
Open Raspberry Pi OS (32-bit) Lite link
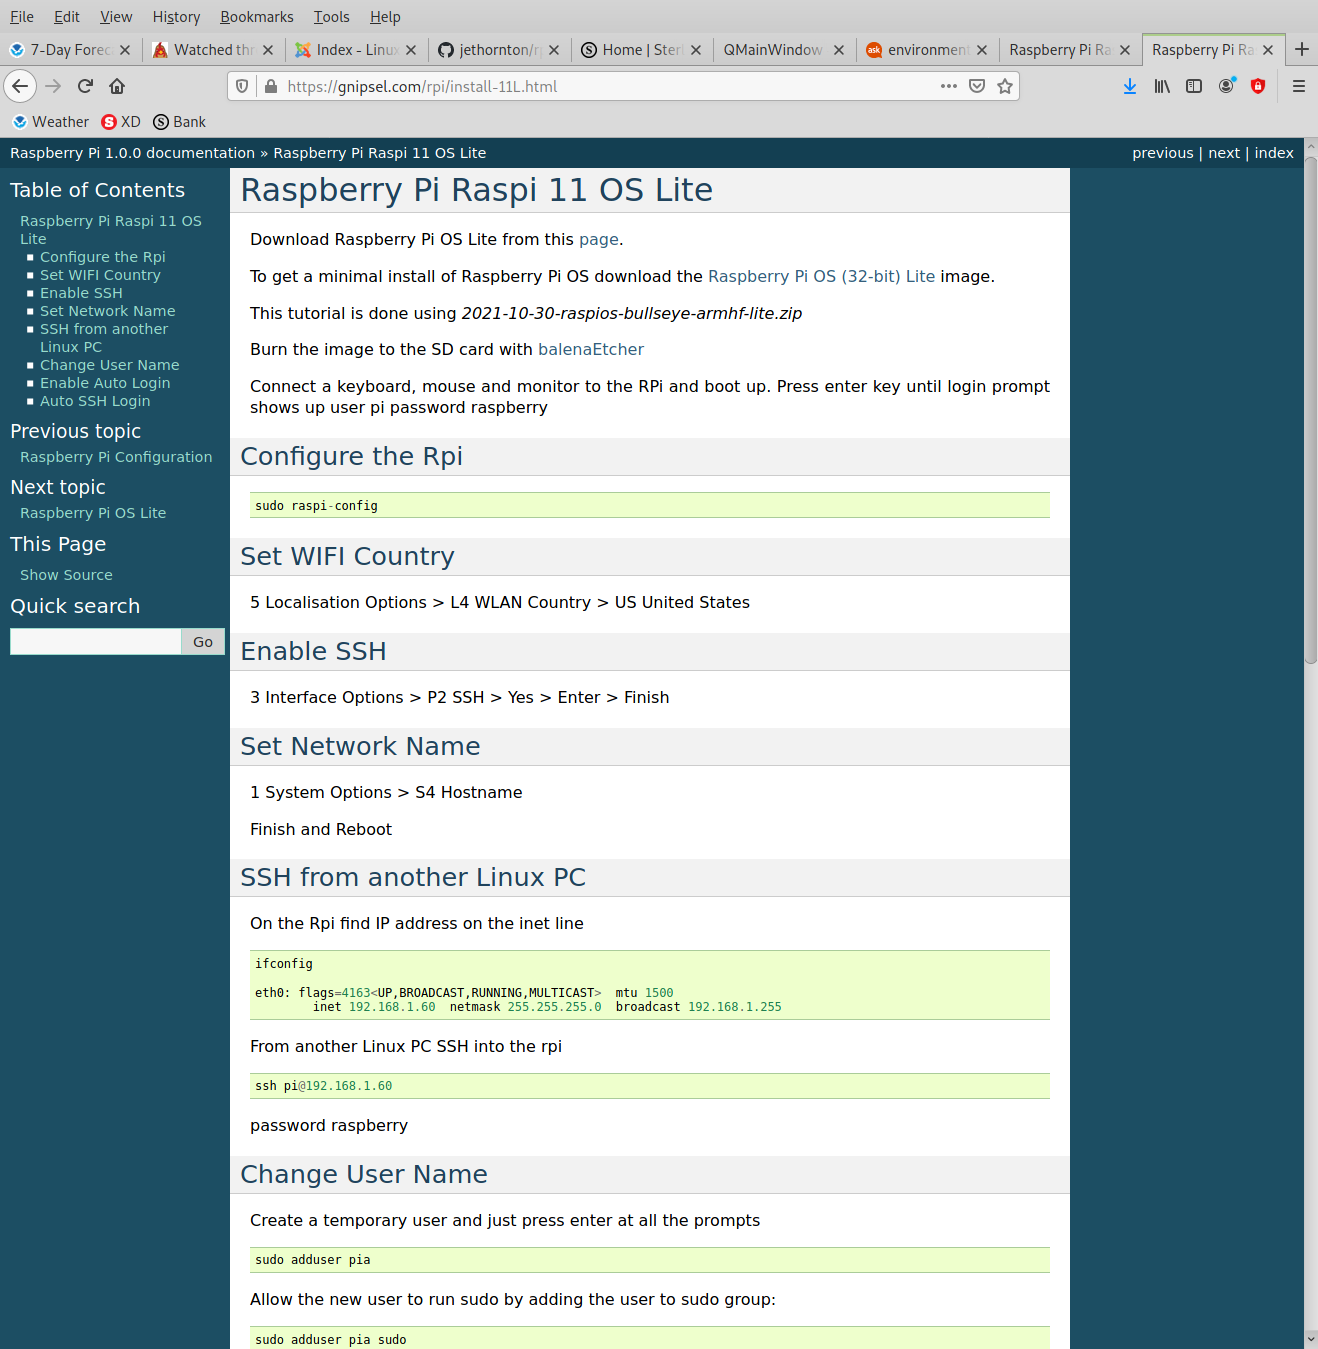click(821, 277)
